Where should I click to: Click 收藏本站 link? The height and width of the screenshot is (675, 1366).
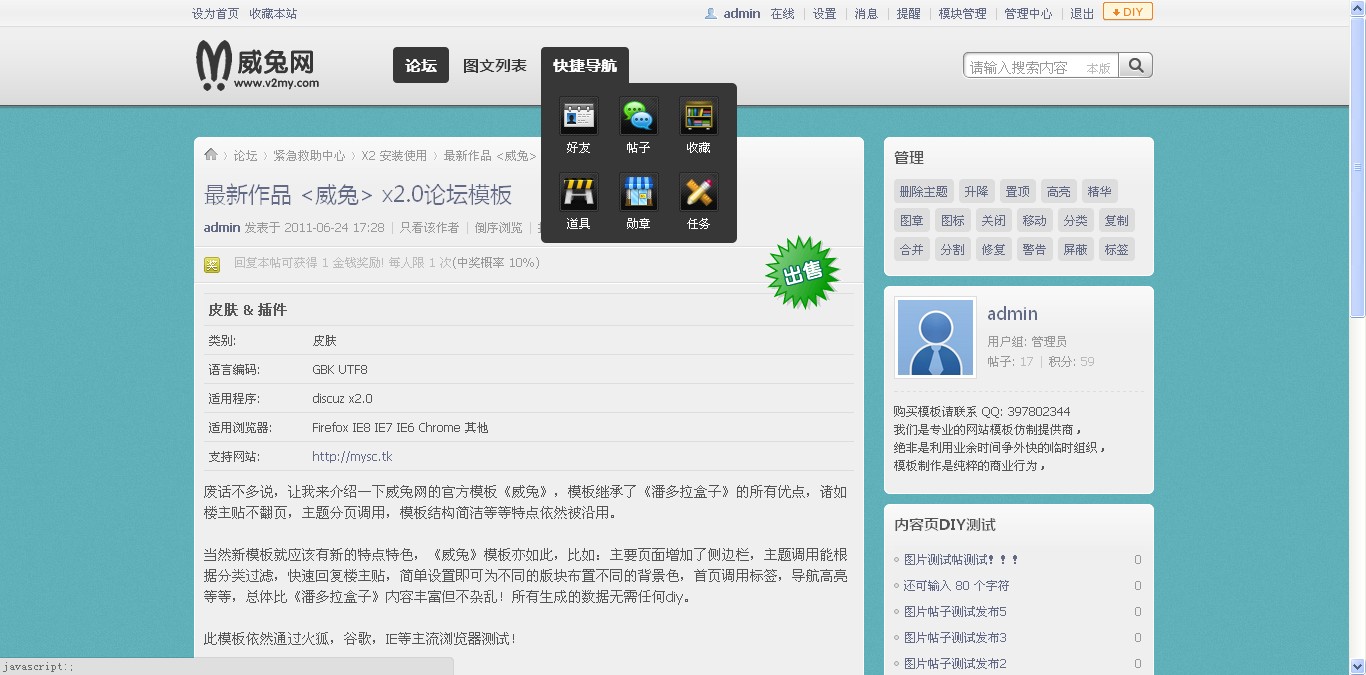273,14
